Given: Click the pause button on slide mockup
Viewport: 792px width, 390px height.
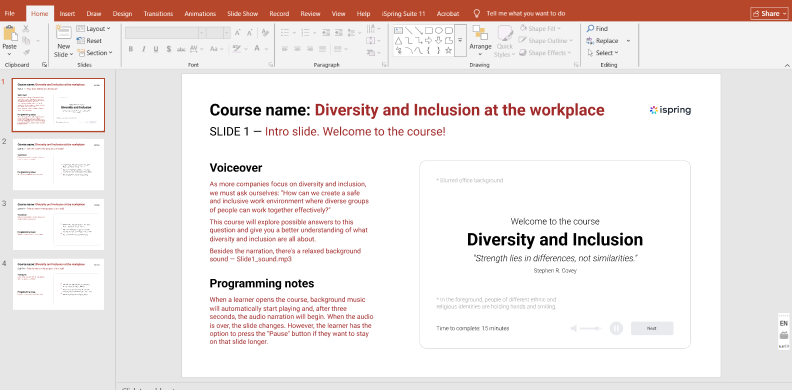Looking at the screenshot, I should 616,328.
